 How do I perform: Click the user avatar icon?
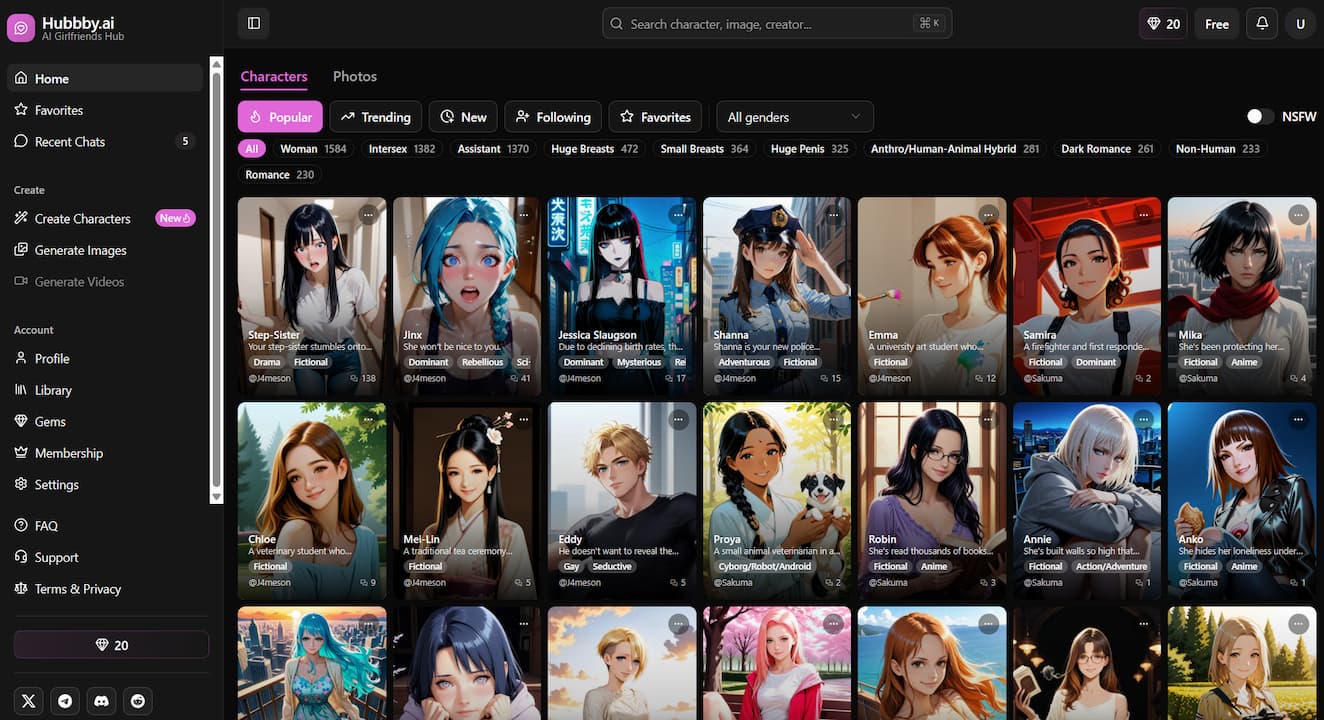(1300, 23)
